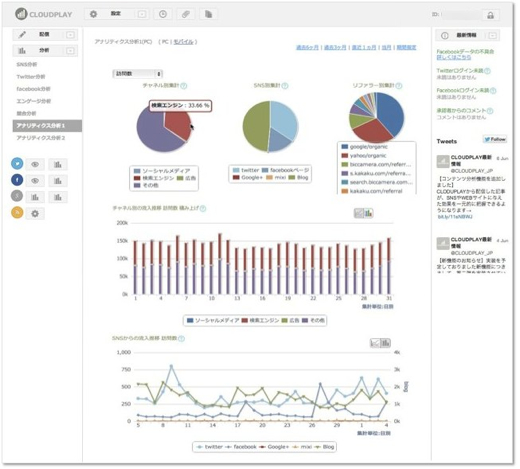Open help icon next to 承認者からのコメント

490,111
